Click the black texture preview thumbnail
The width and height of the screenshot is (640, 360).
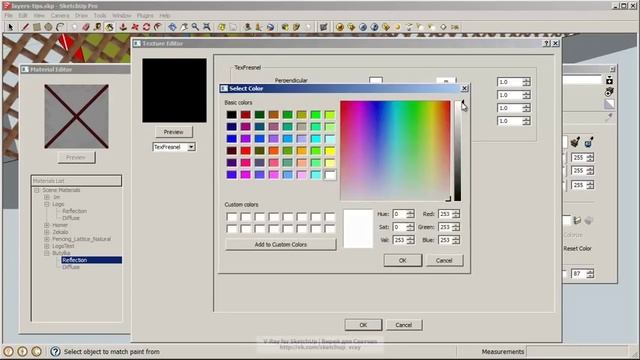pos(174,90)
